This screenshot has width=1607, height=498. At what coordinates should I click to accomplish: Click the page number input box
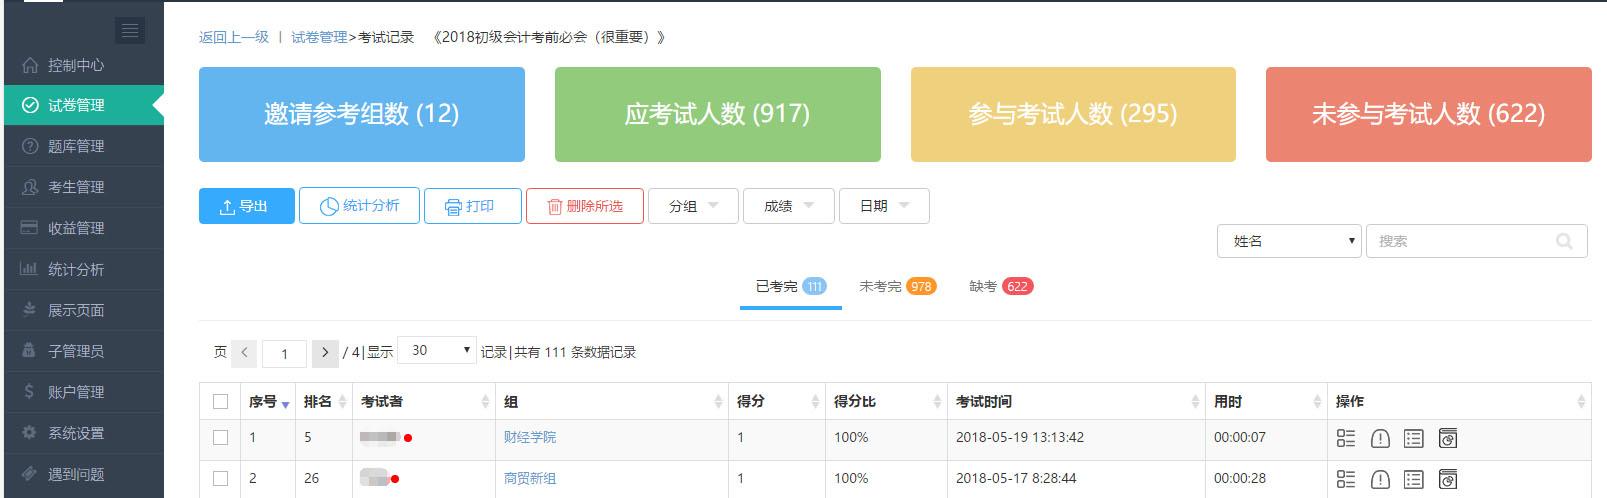284,354
